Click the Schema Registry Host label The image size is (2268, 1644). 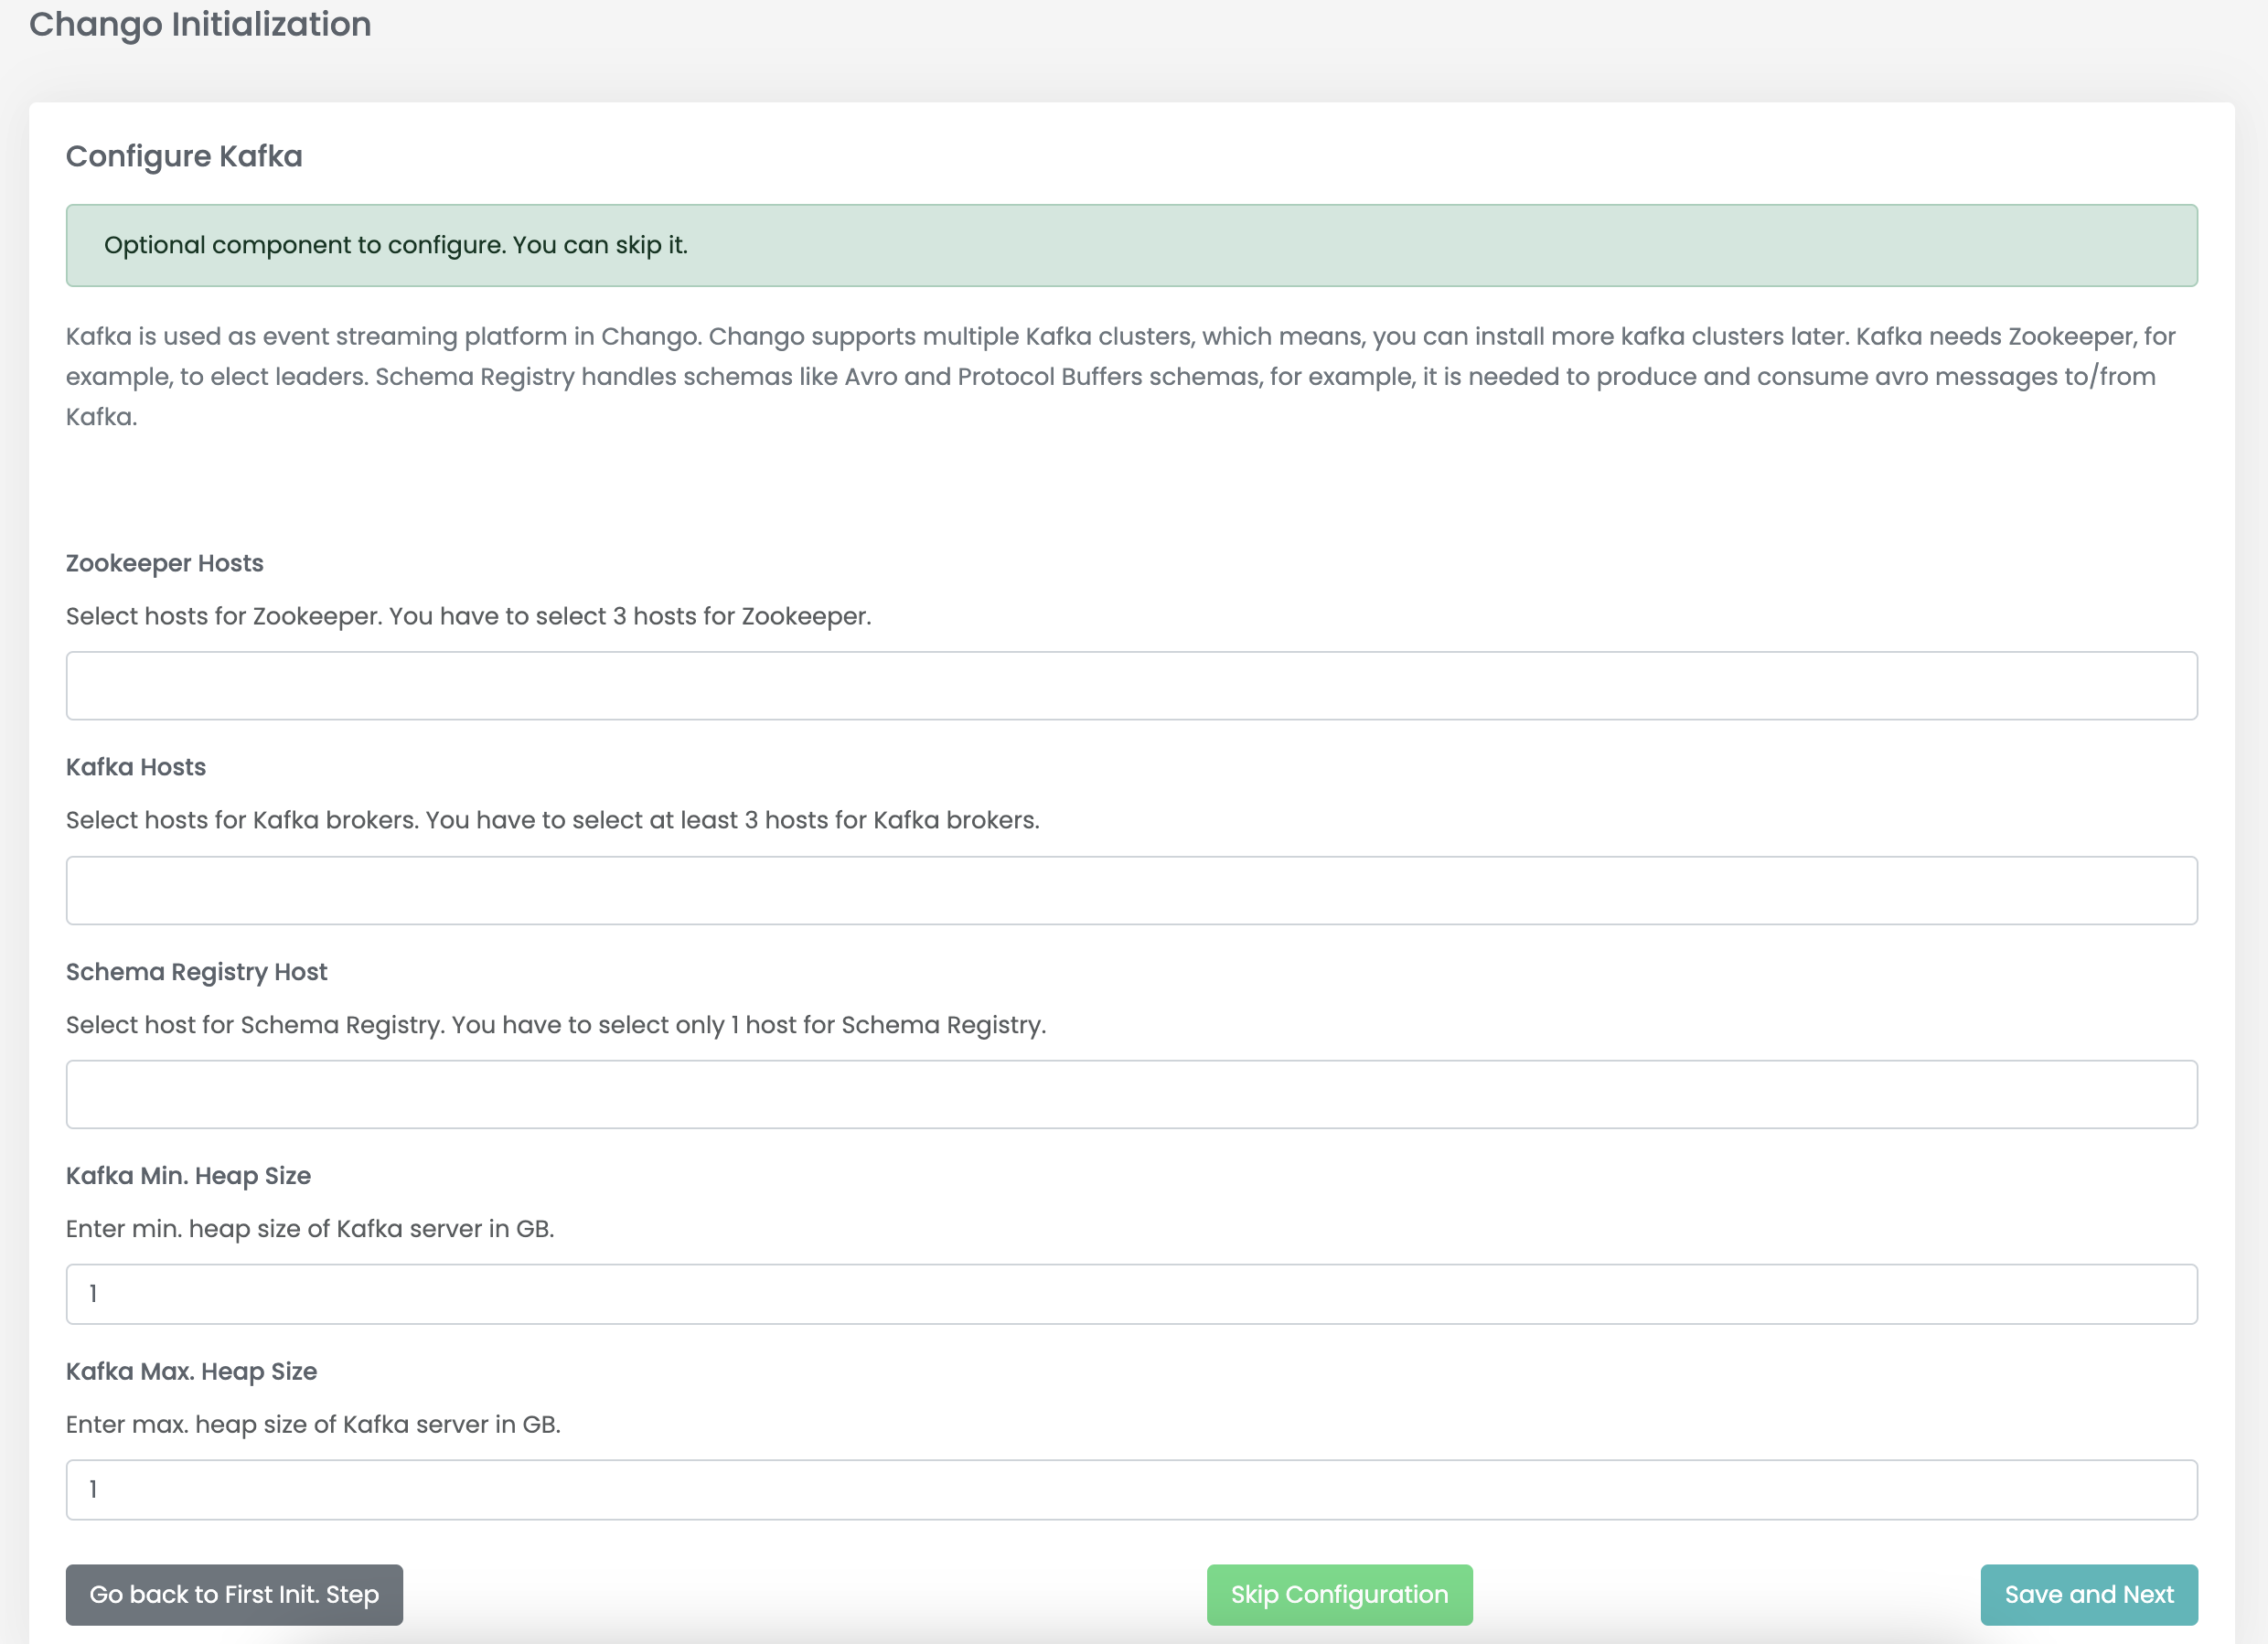(x=197, y=972)
